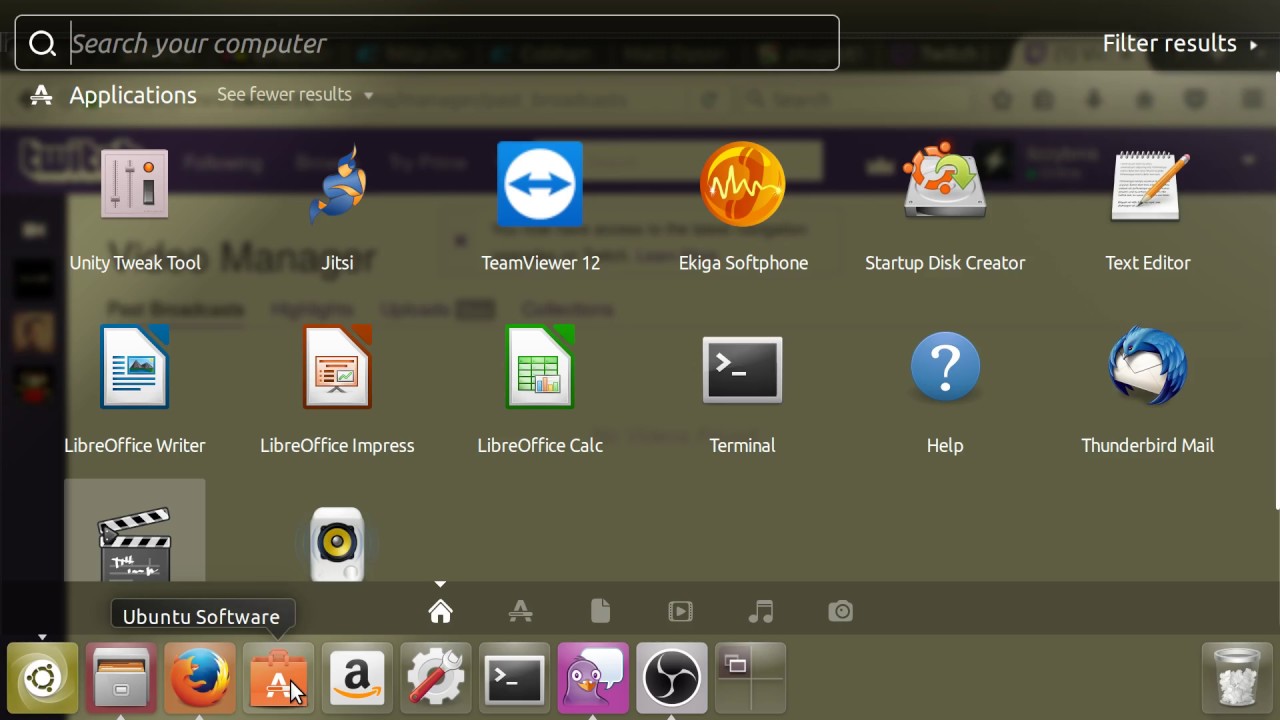Open Files manager from the launcher
This screenshot has height=720, width=1280.
(121, 679)
